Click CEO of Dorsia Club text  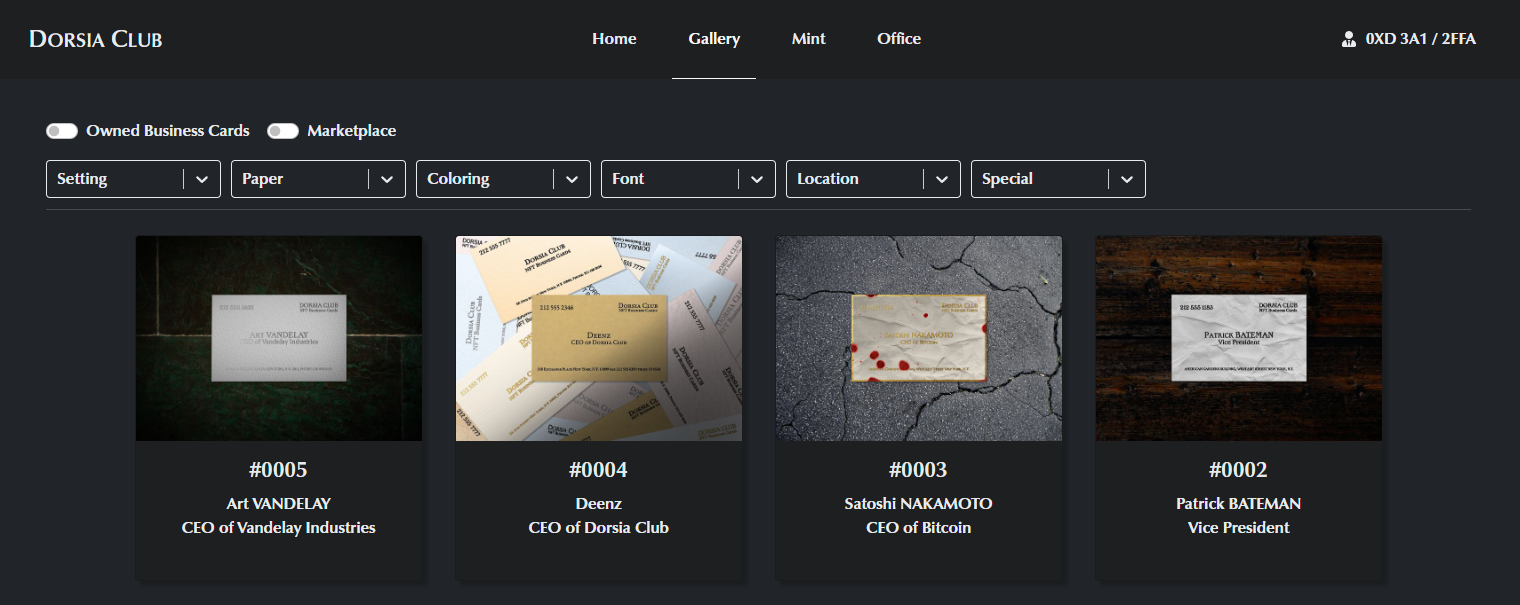click(599, 527)
